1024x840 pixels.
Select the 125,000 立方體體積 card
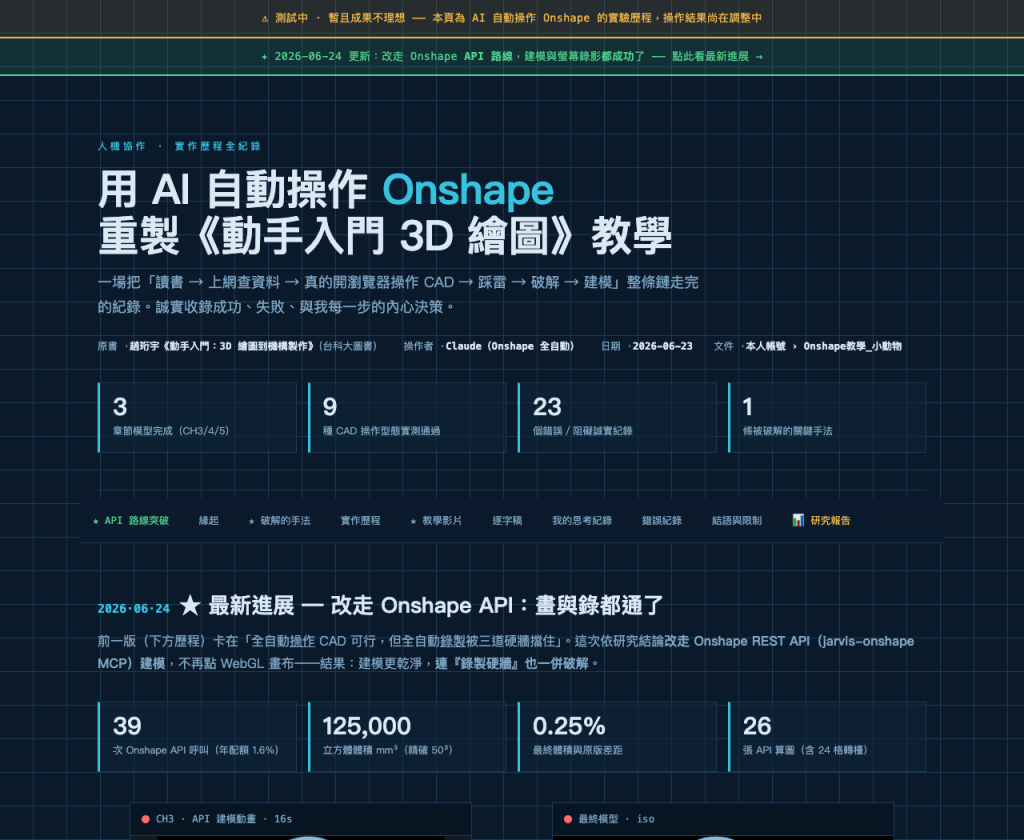tap(408, 737)
